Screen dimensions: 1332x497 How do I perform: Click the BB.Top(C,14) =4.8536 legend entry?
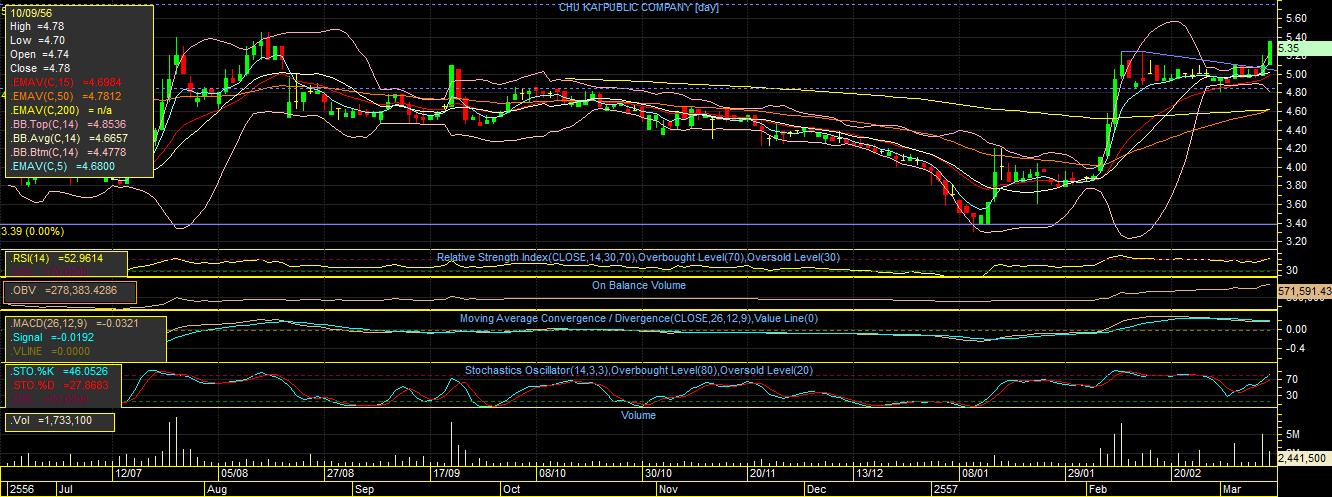(68, 124)
